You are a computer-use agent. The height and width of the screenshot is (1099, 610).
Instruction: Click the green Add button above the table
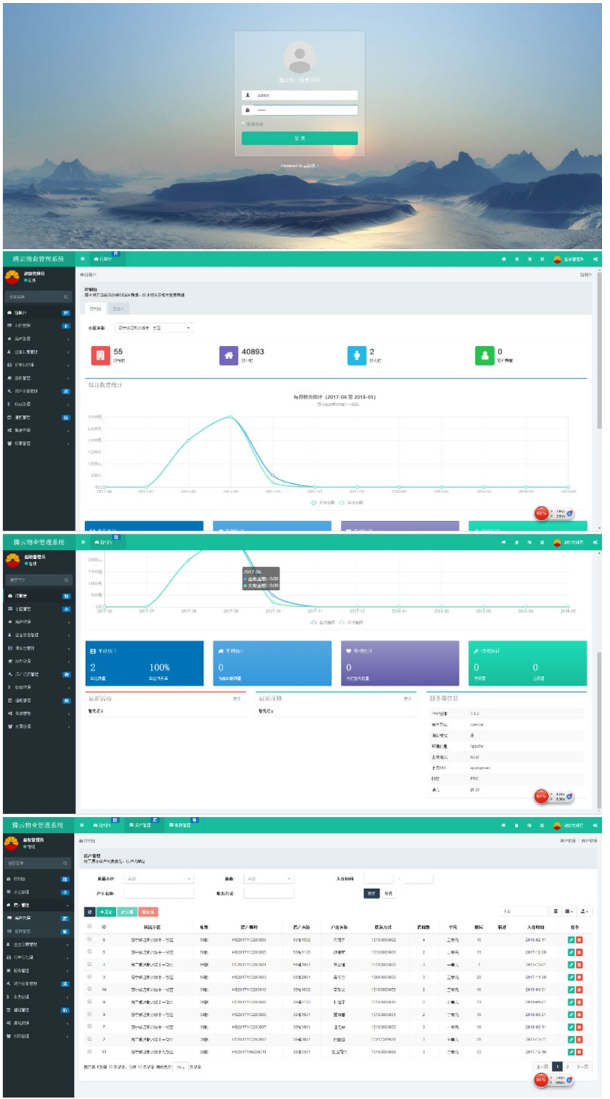(105, 912)
